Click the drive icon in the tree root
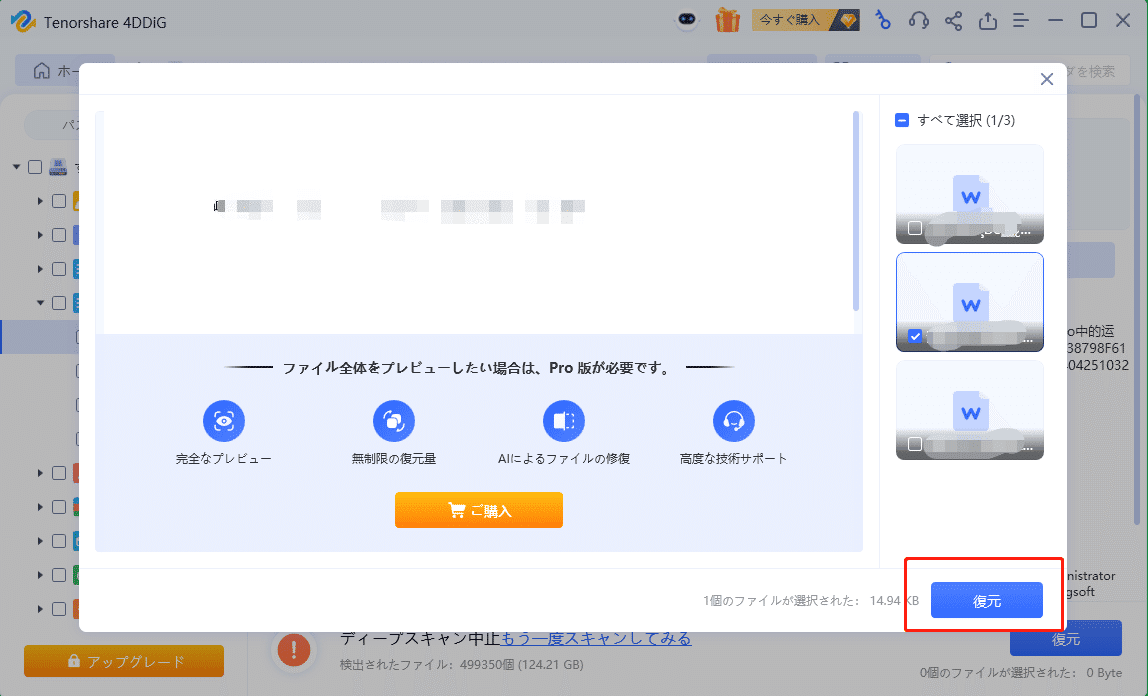This screenshot has height=696, width=1148. (58, 167)
